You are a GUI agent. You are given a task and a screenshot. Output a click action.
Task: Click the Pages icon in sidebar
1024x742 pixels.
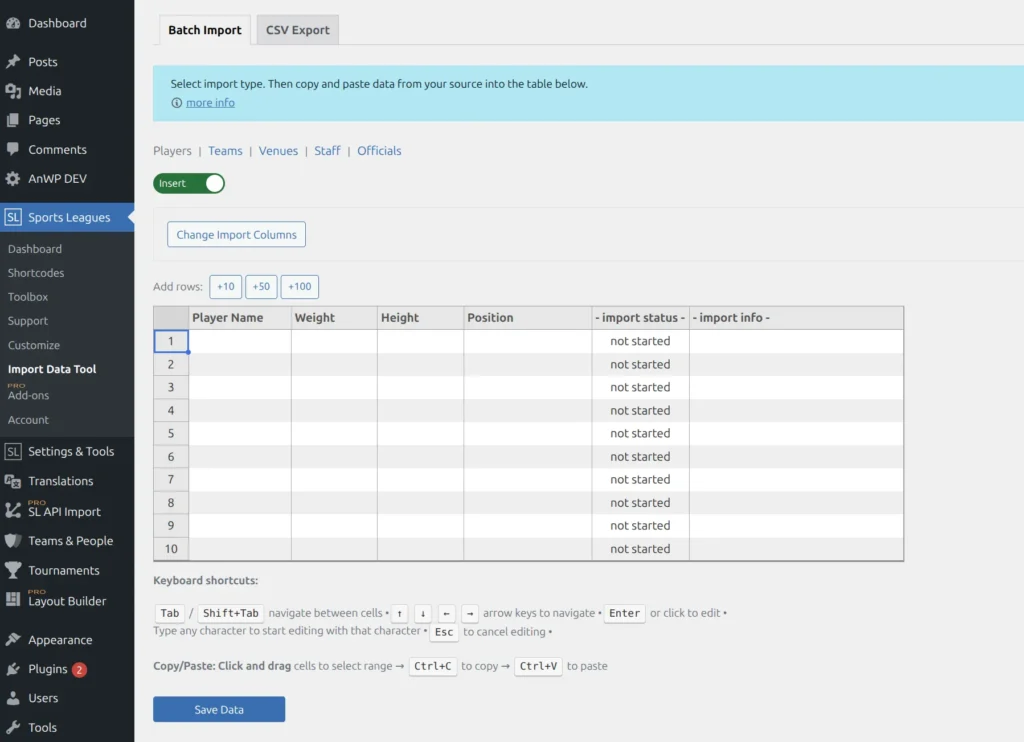[13, 120]
